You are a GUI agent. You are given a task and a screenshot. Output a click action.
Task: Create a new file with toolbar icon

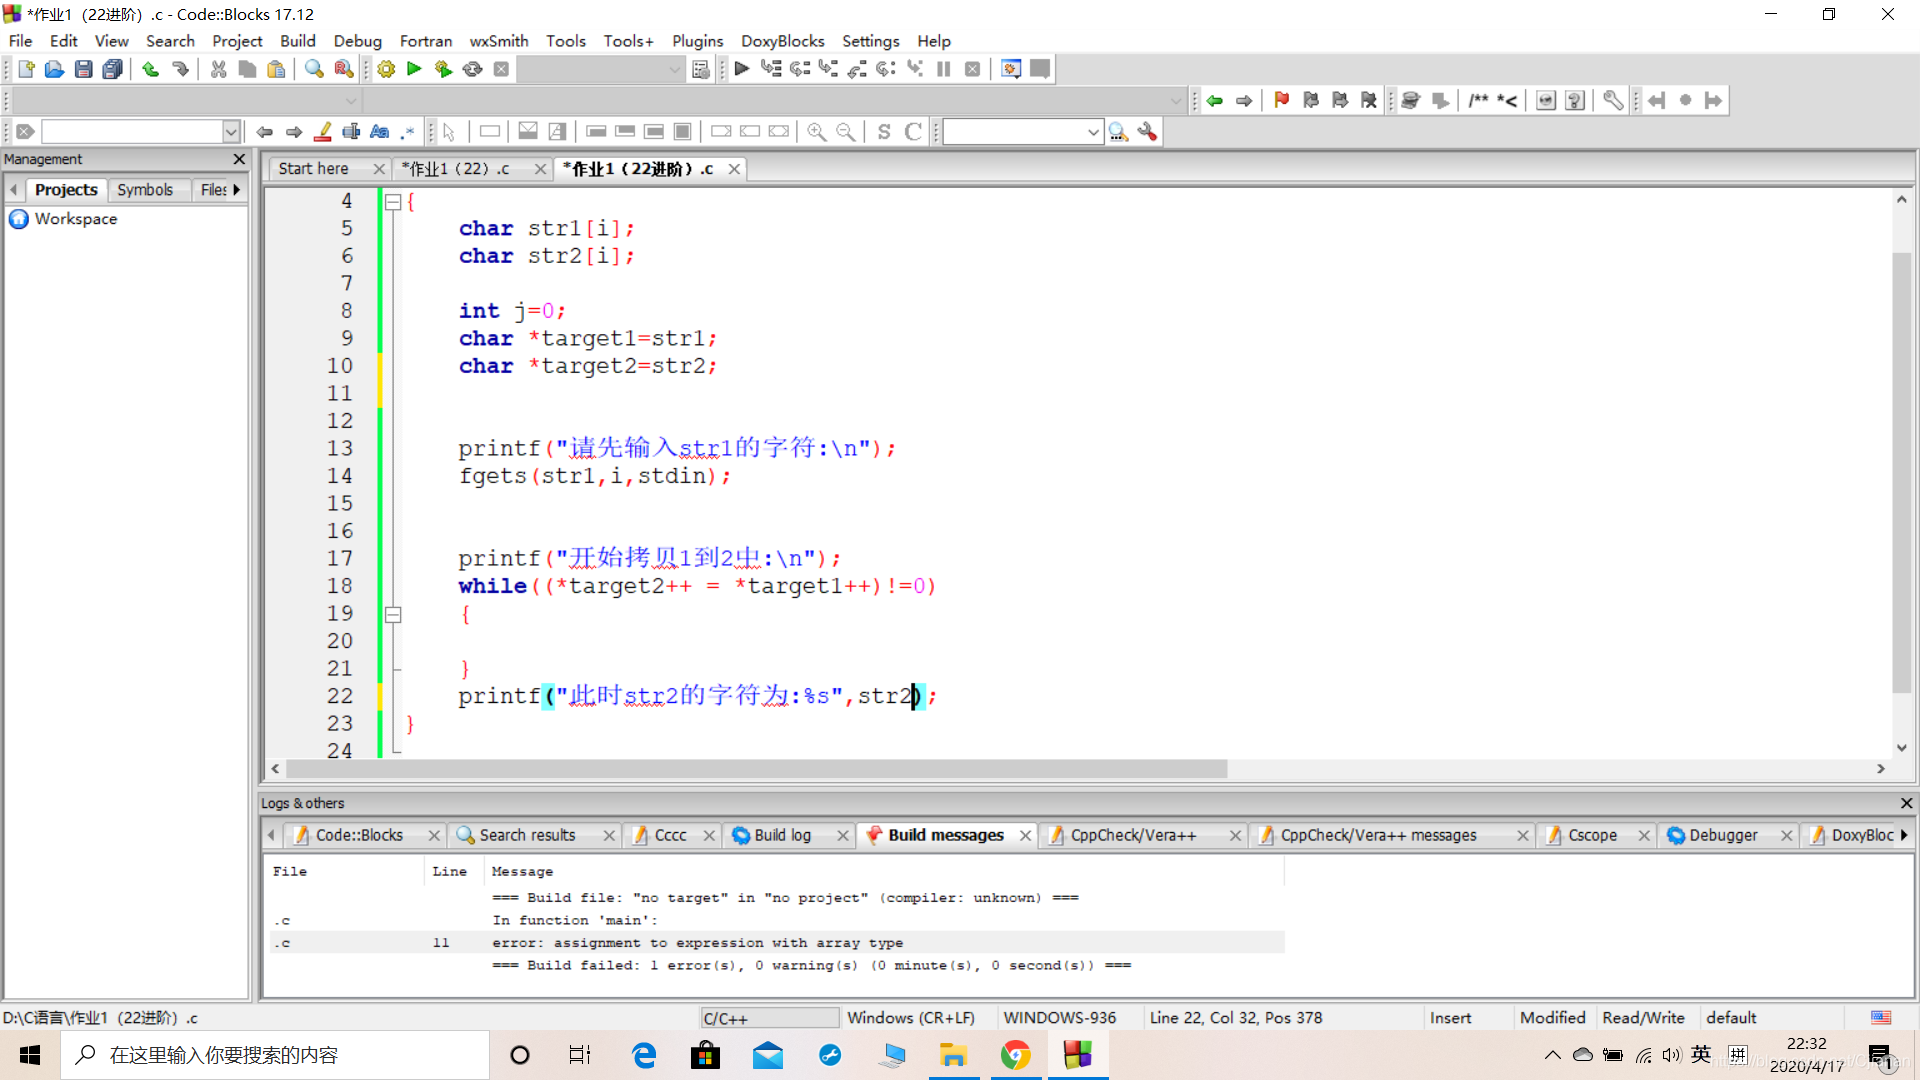pos(26,69)
